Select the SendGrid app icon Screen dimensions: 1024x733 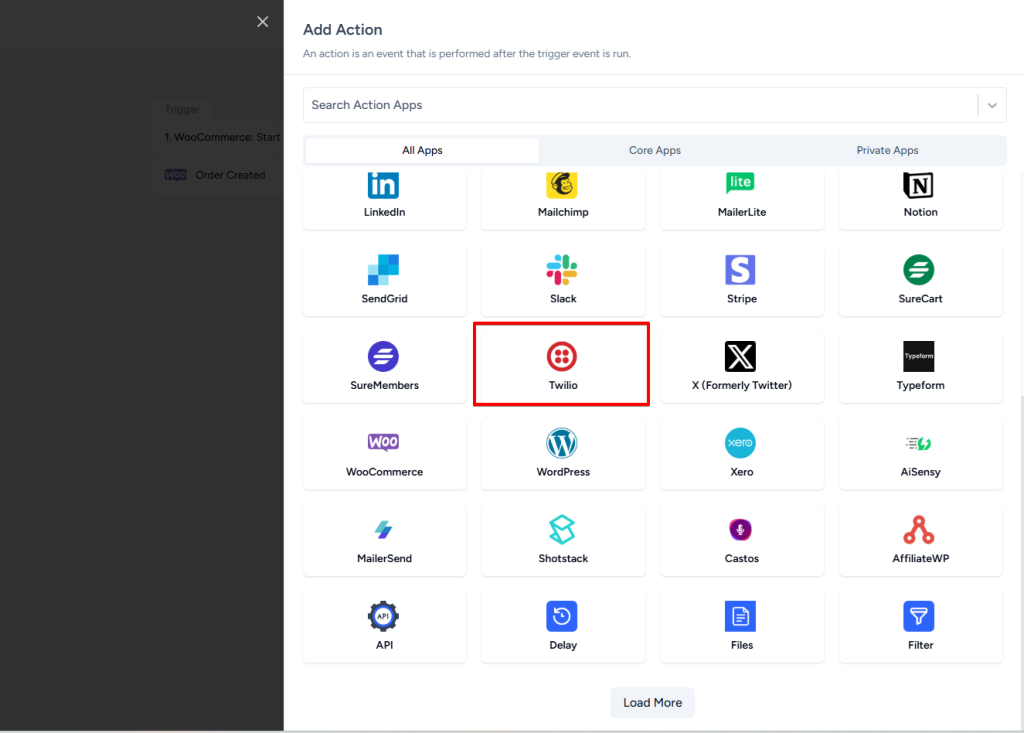coord(384,270)
